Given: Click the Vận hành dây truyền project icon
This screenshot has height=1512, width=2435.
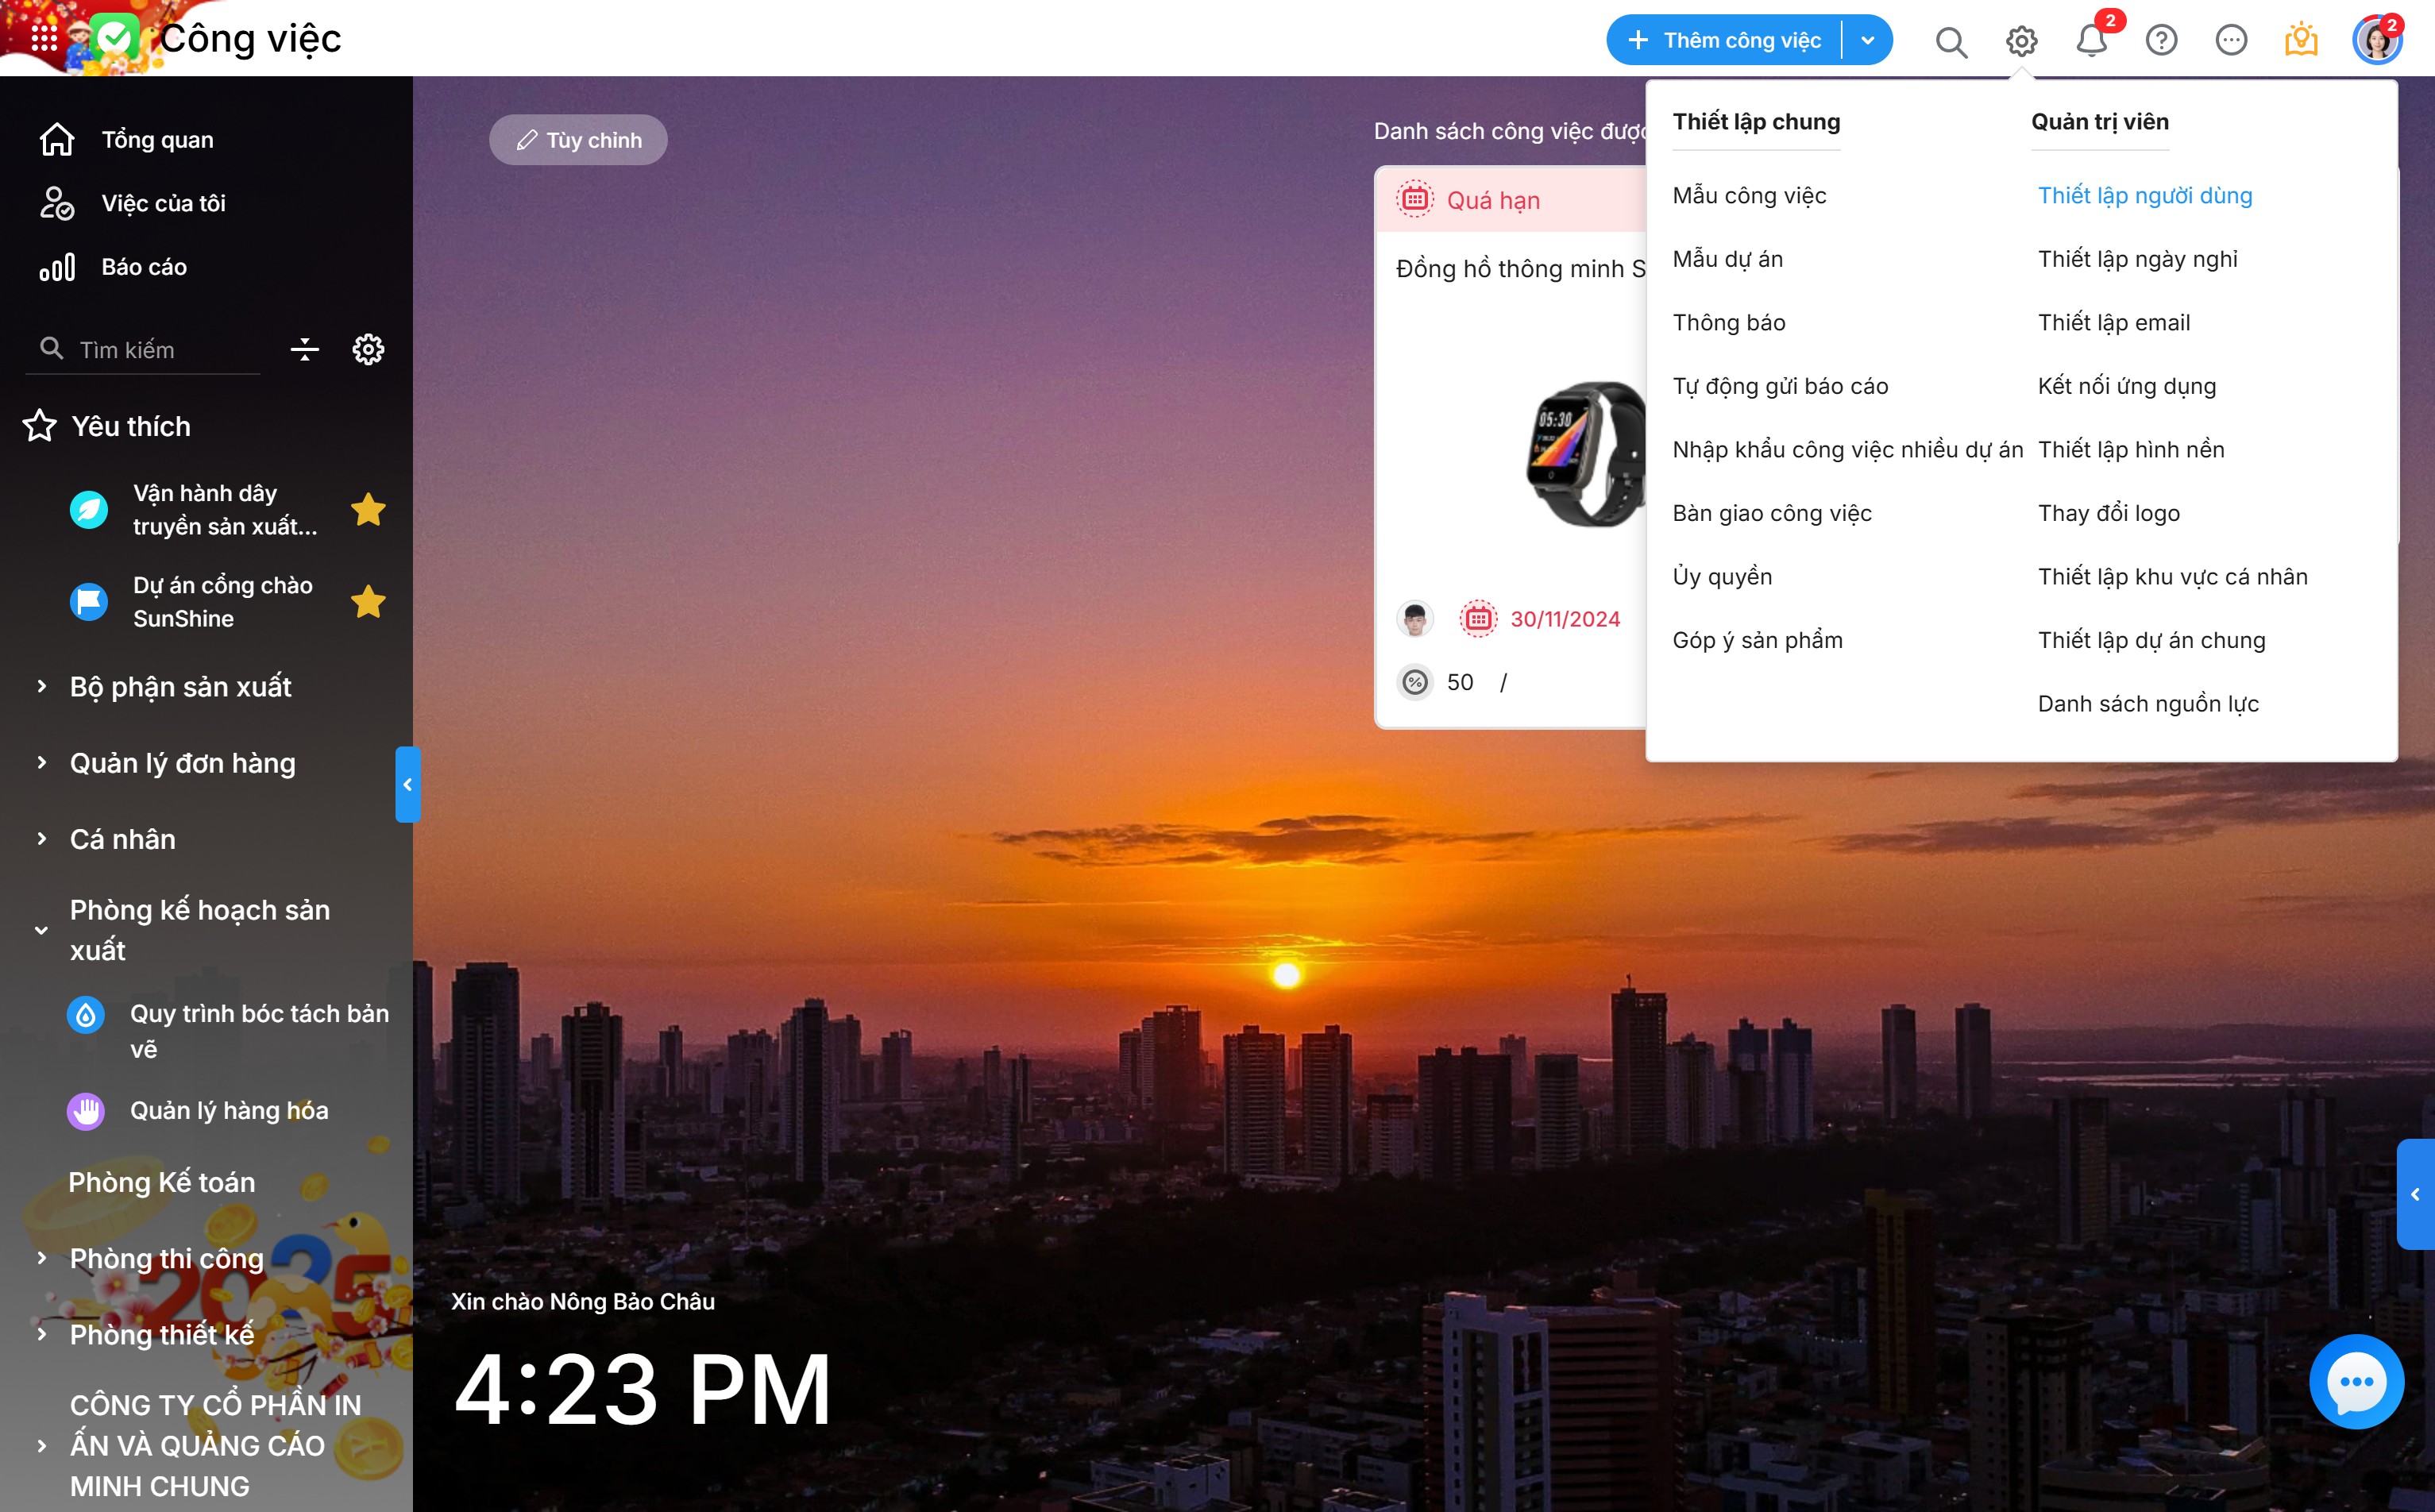Looking at the screenshot, I should point(89,510).
